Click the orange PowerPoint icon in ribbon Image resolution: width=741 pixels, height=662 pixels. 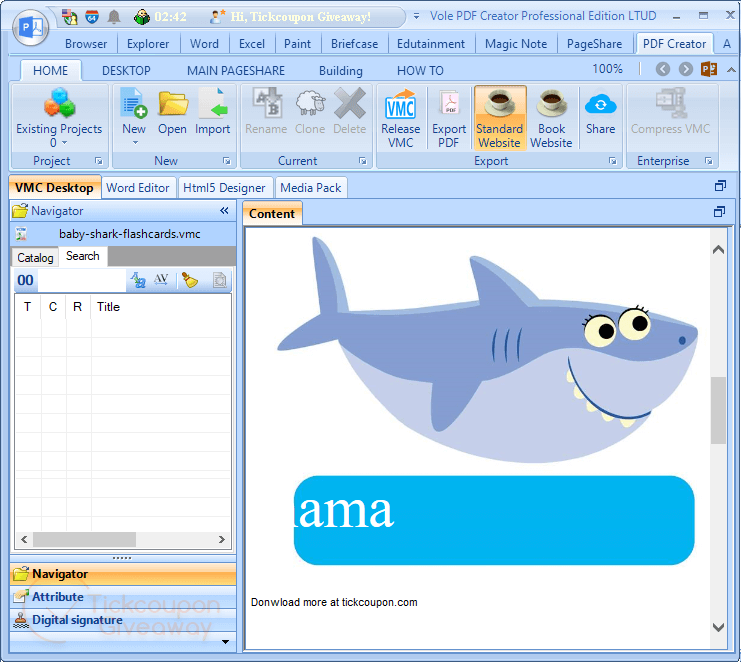[709, 69]
